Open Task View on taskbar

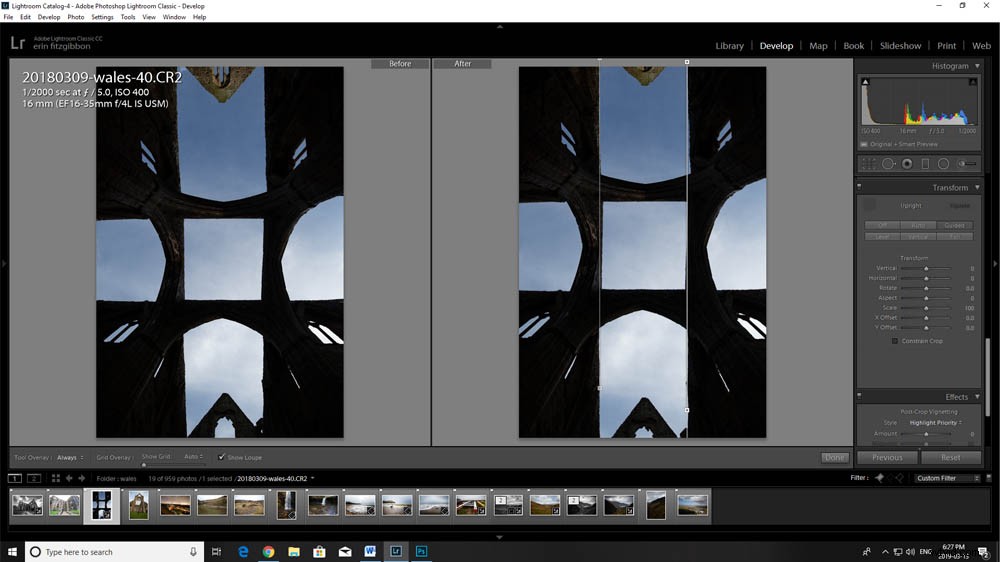(216, 552)
